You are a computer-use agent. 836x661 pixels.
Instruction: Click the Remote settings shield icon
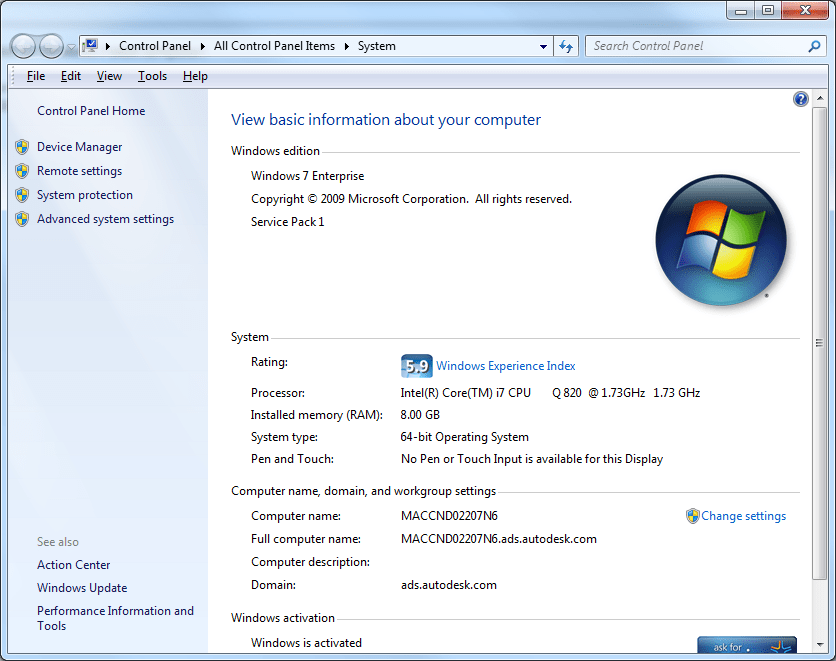22,170
